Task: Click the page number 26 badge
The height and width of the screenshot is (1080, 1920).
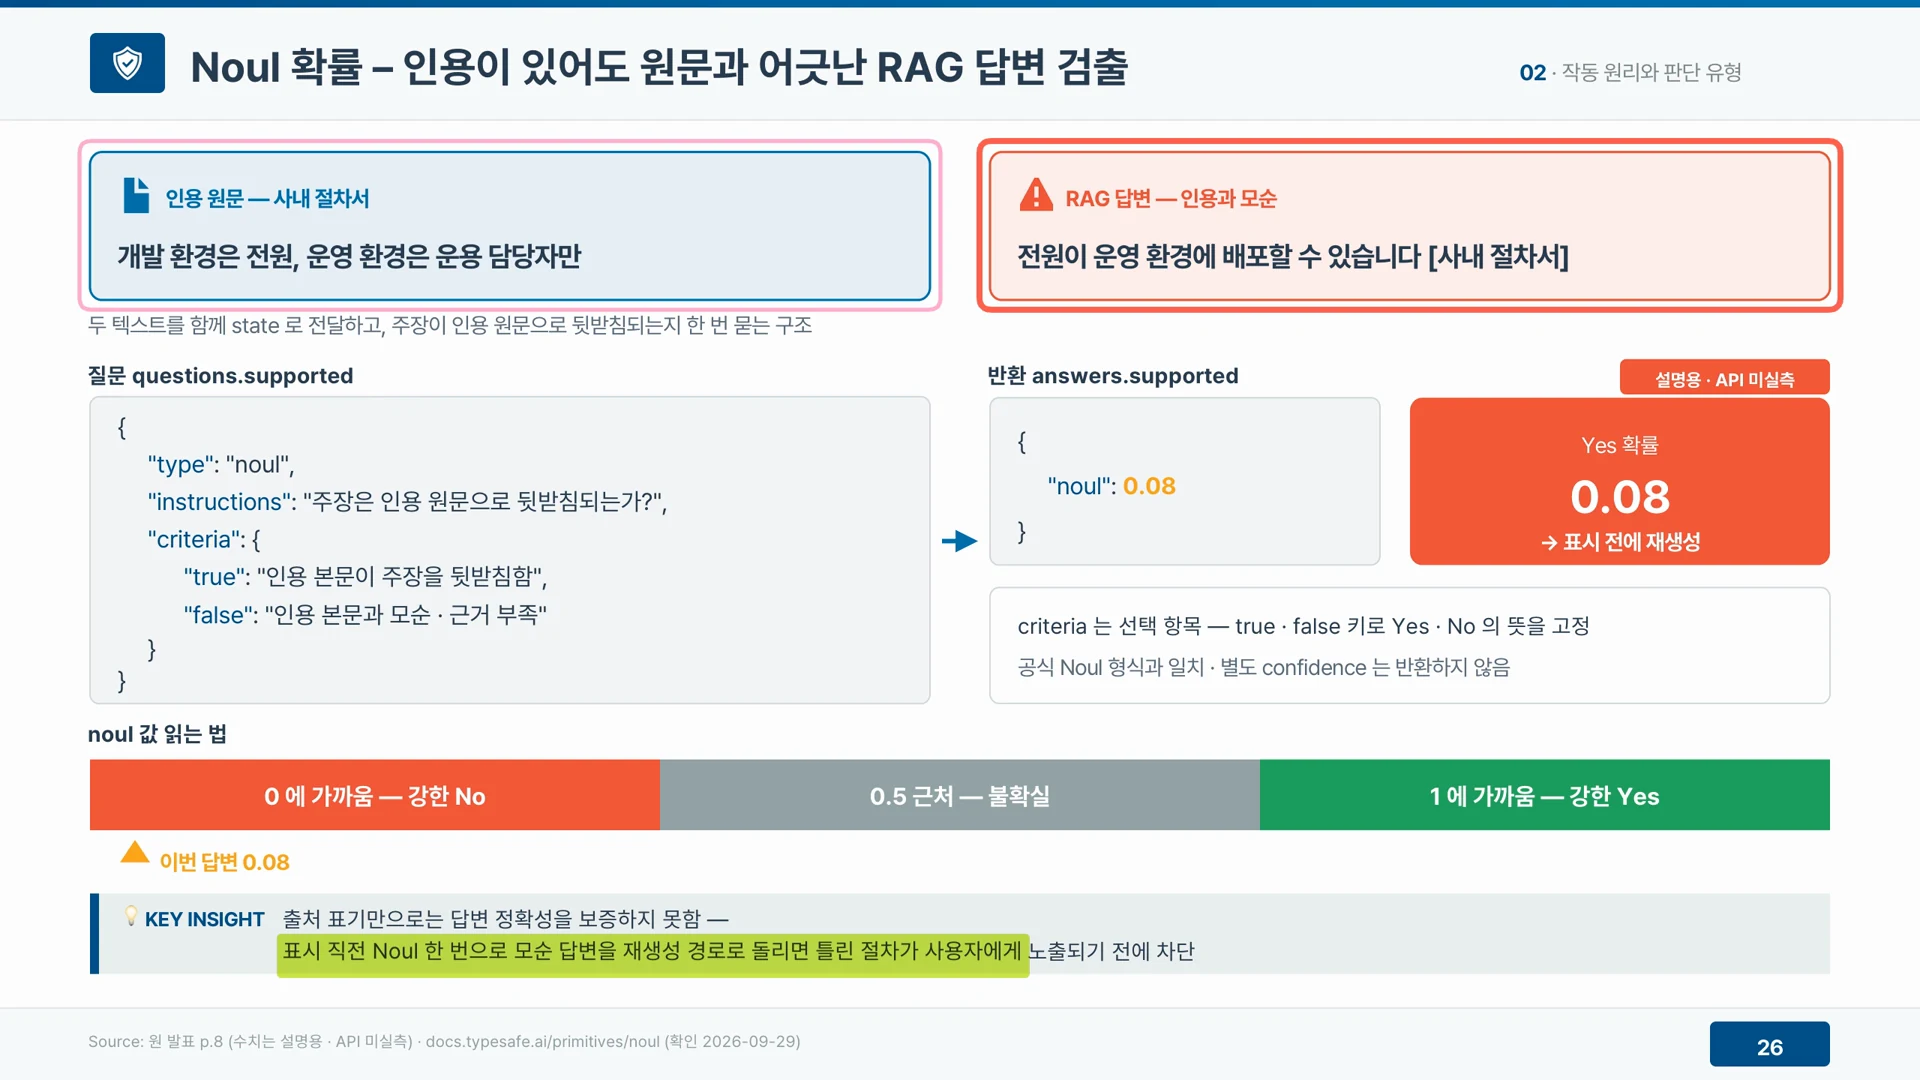Action: 1769,1045
